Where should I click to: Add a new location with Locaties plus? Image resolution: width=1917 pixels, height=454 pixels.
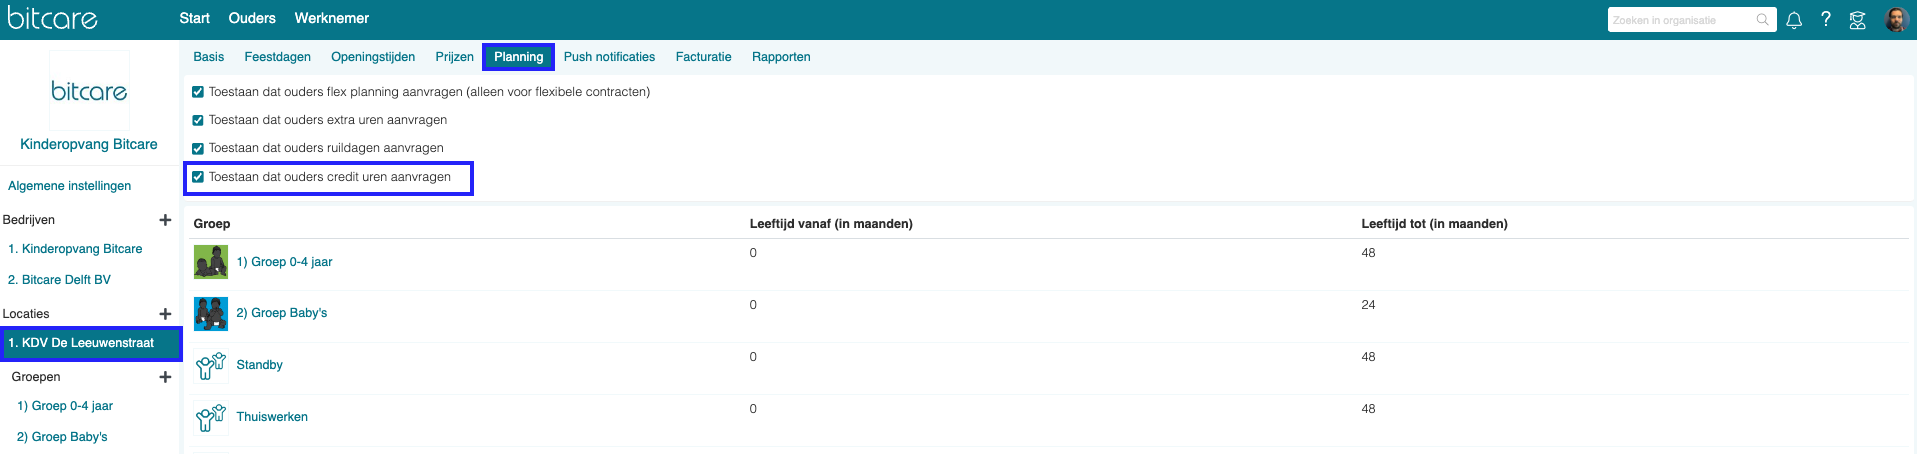(166, 314)
